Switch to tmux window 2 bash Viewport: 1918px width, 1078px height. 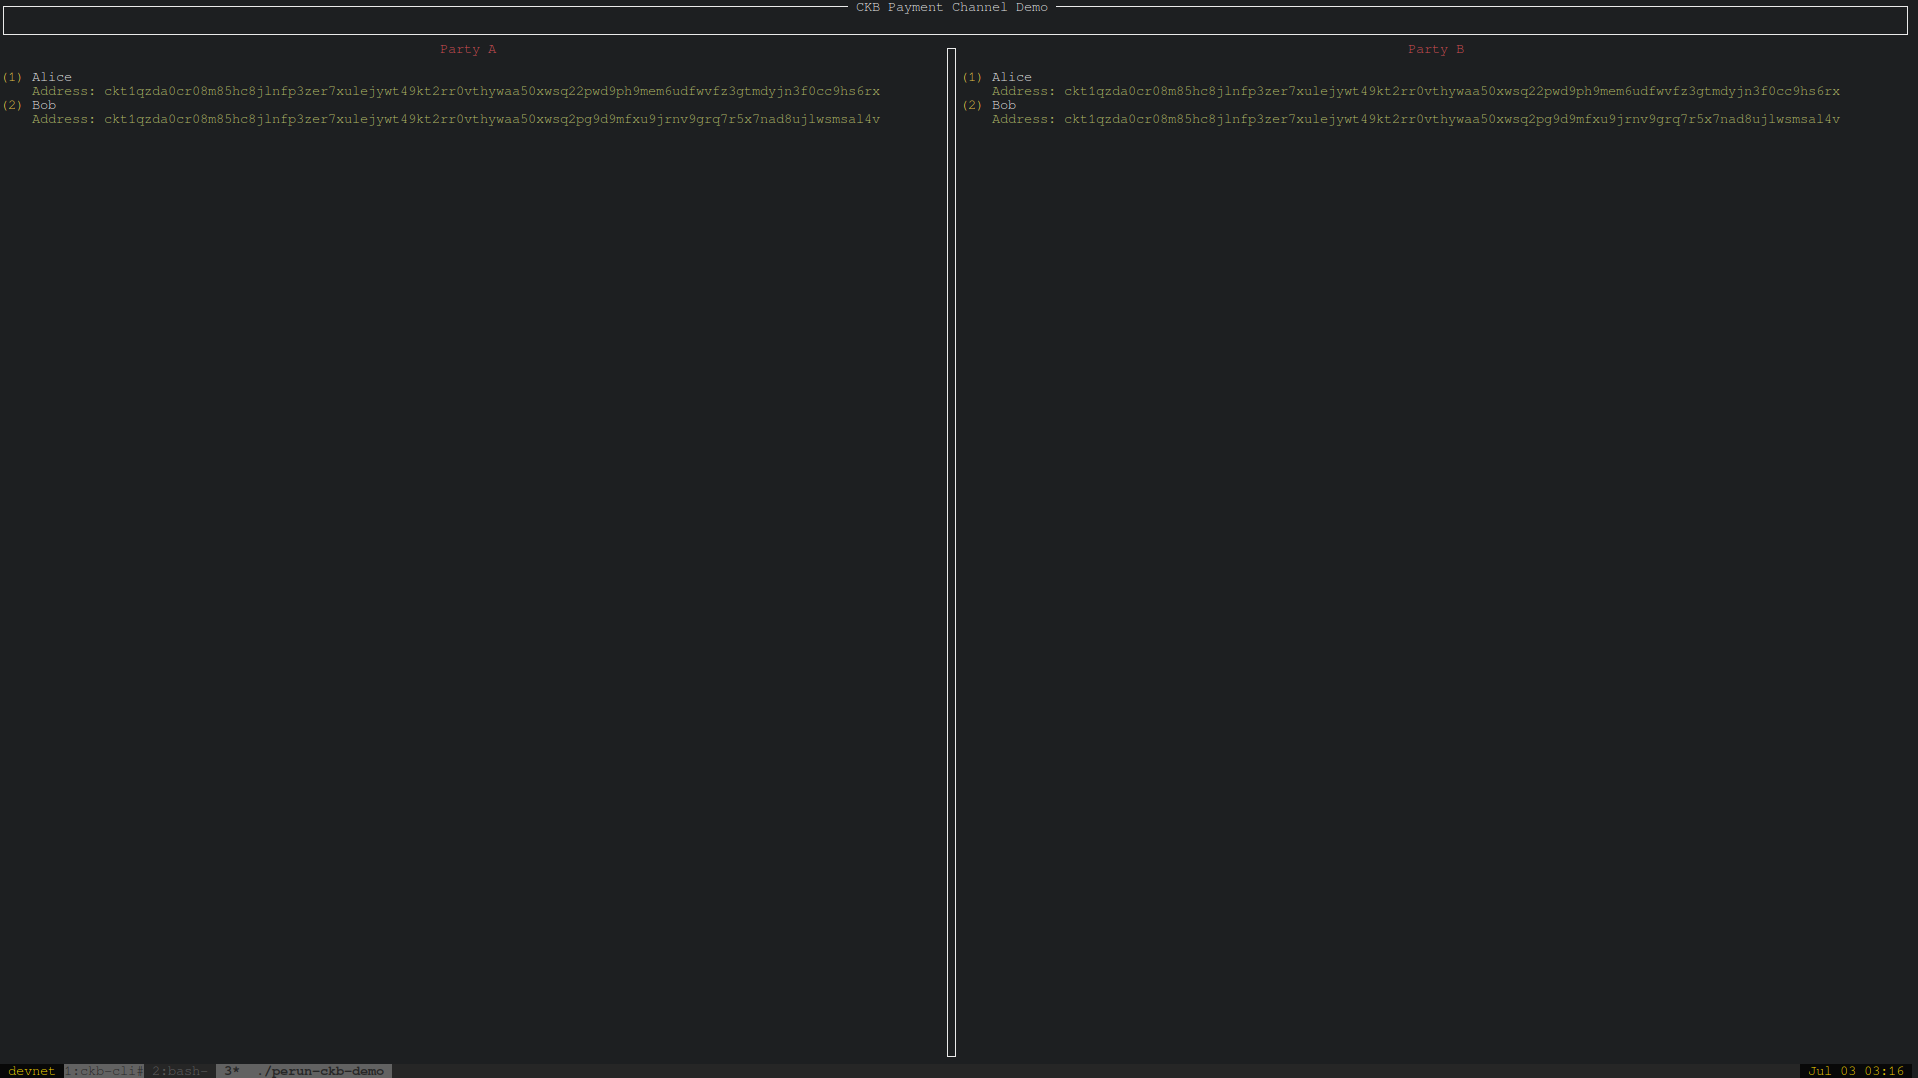coord(180,1071)
